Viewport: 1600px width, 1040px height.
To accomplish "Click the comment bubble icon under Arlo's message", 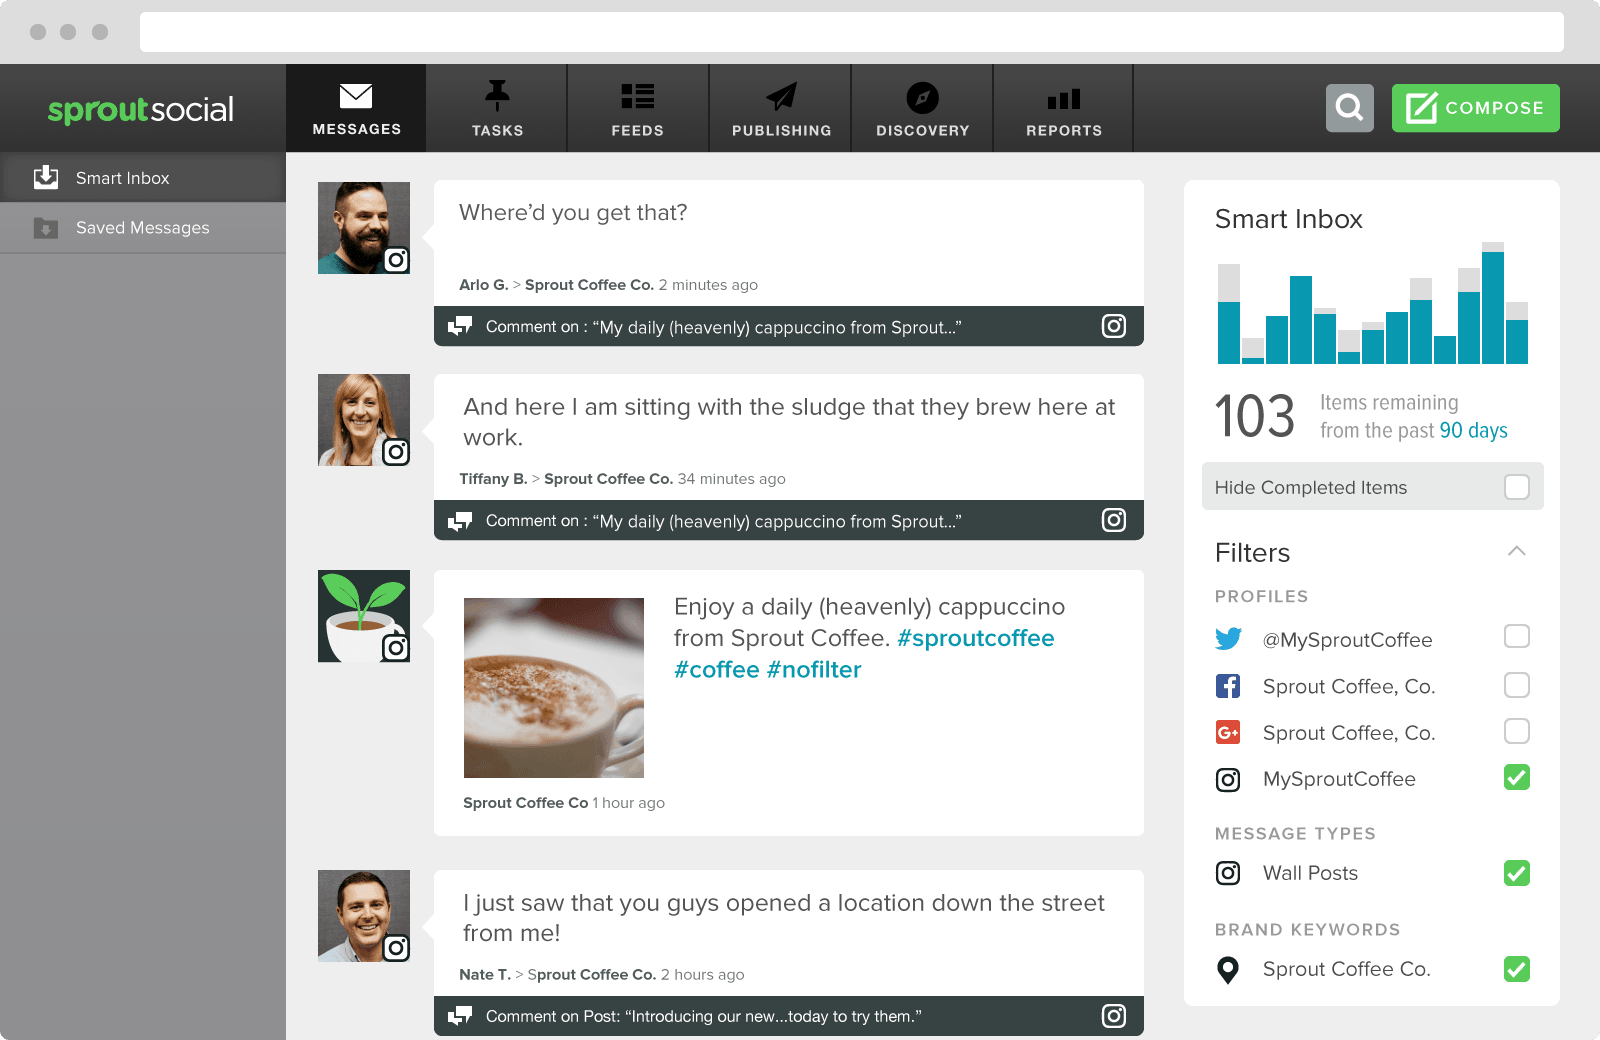I will click(460, 326).
